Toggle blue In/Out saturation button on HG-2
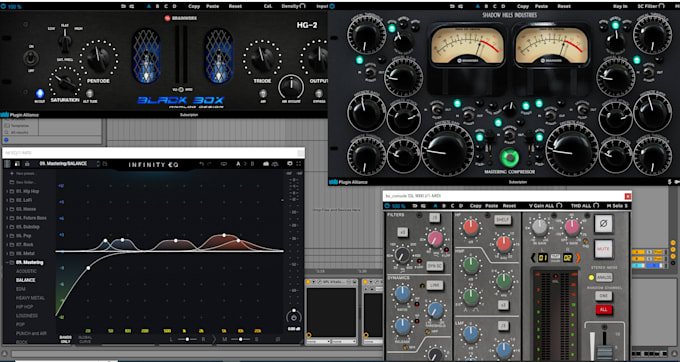Viewport: 680px width, 362px height. 39,93
